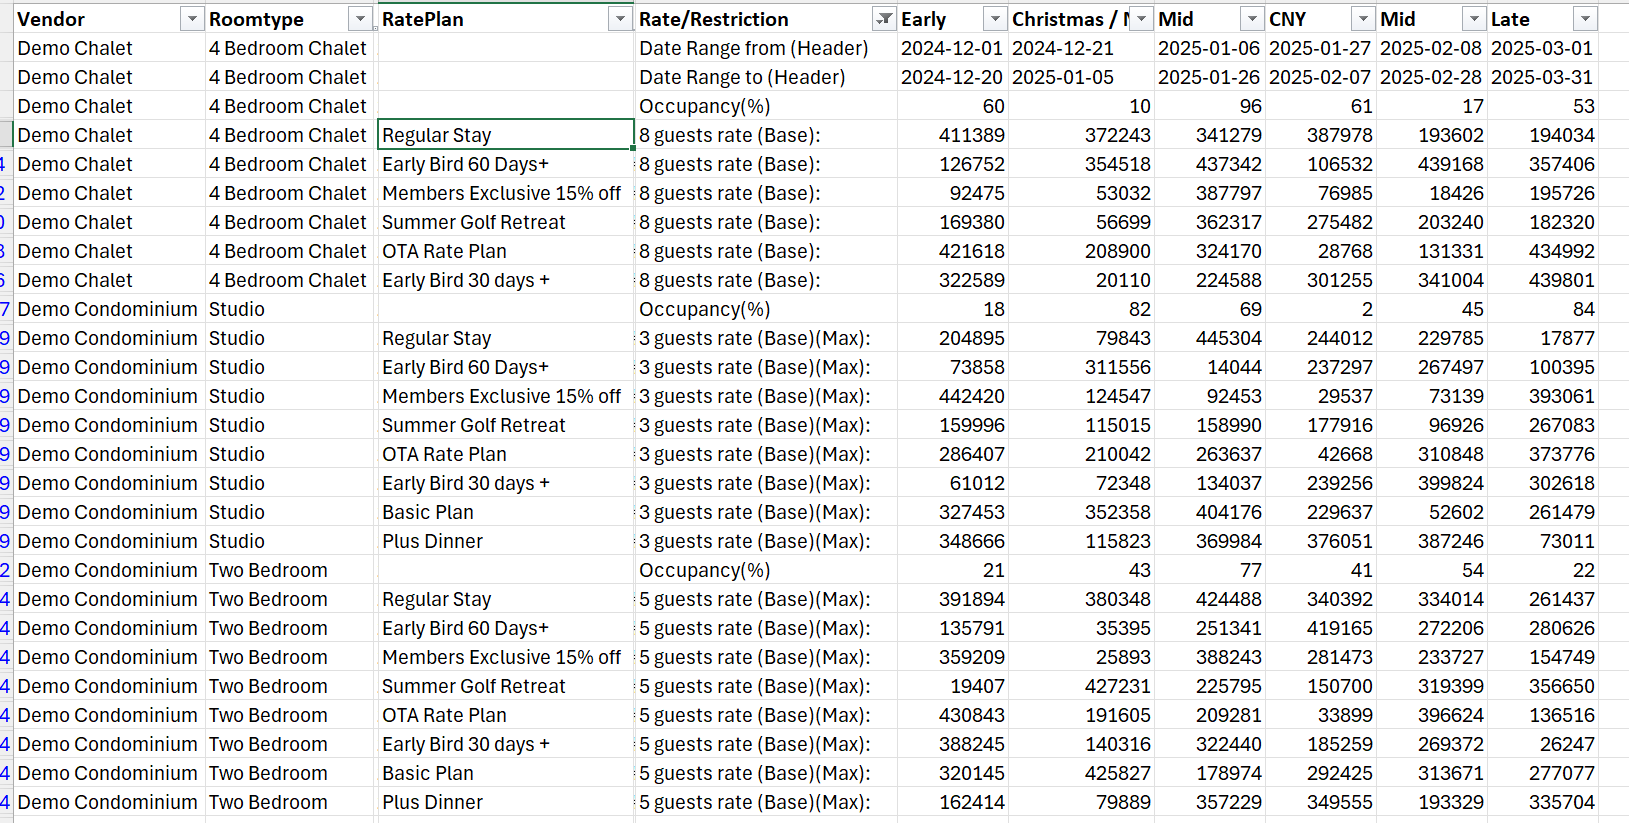Select the selected Regular Stay cell for Demo Chalet

click(x=505, y=135)
